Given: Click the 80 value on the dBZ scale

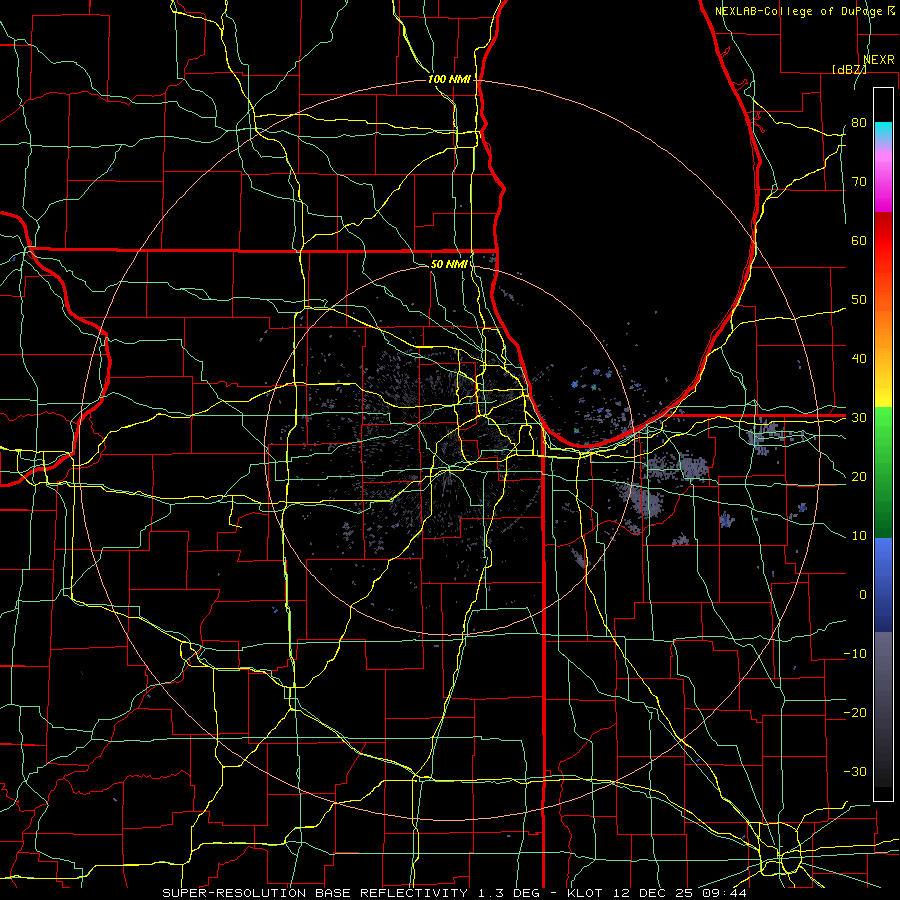Looking at the screenshot, I should point(859,123).
